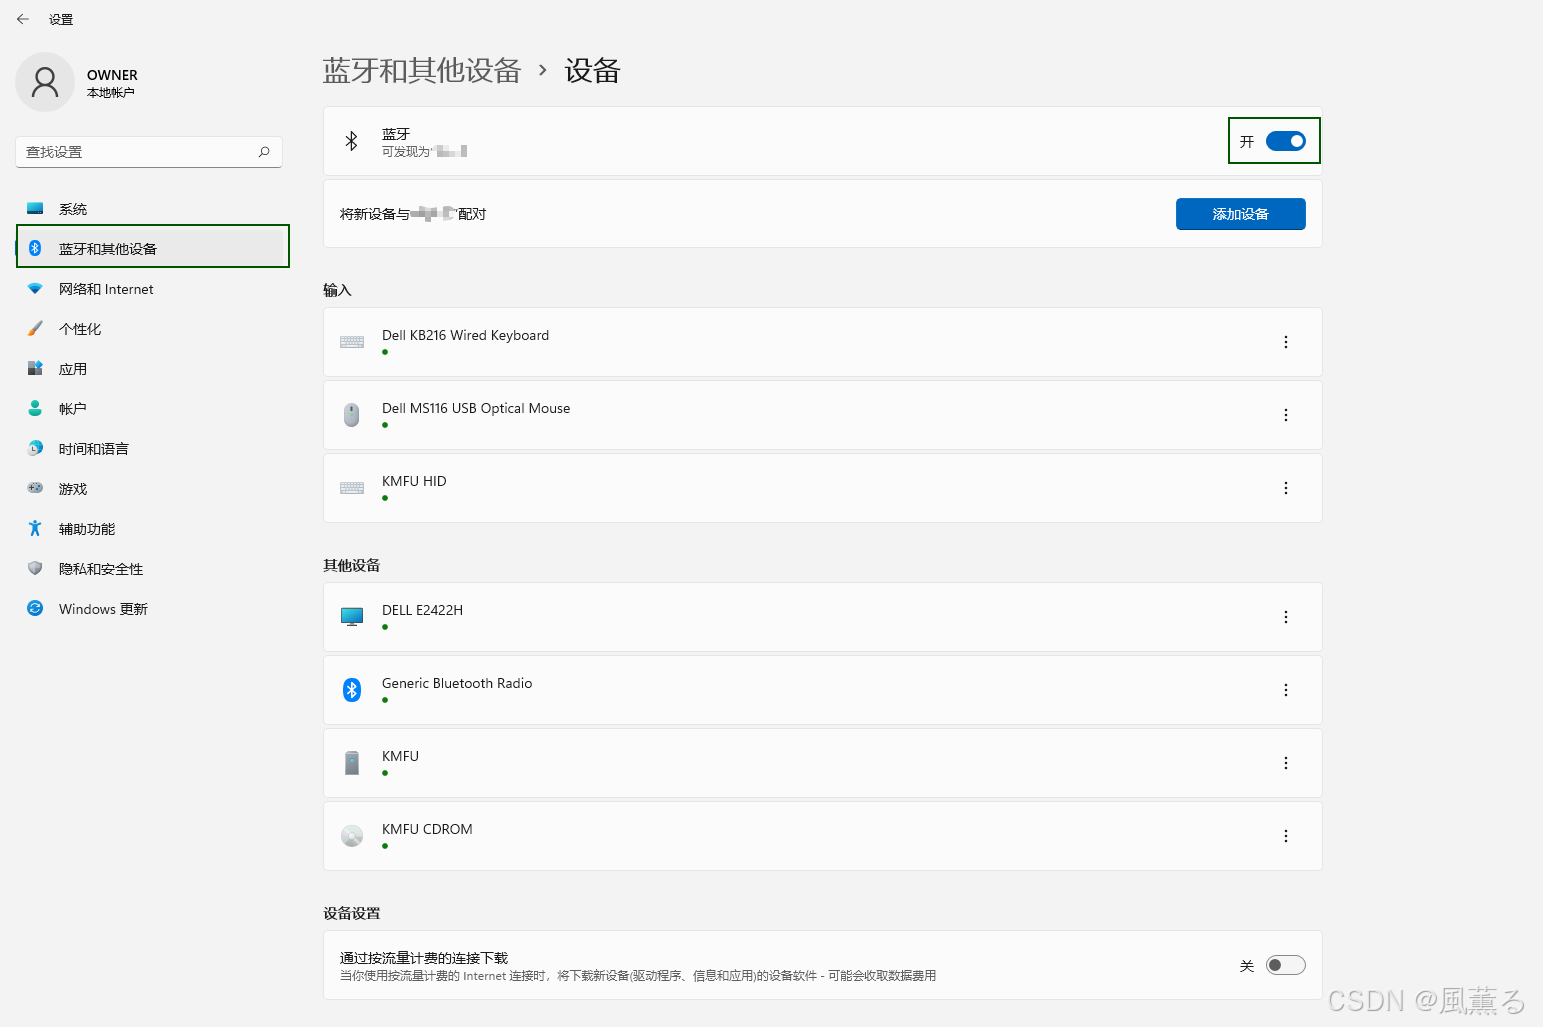
Task: Select the DELL E2422H device name
Action: (x=422, y=610)
